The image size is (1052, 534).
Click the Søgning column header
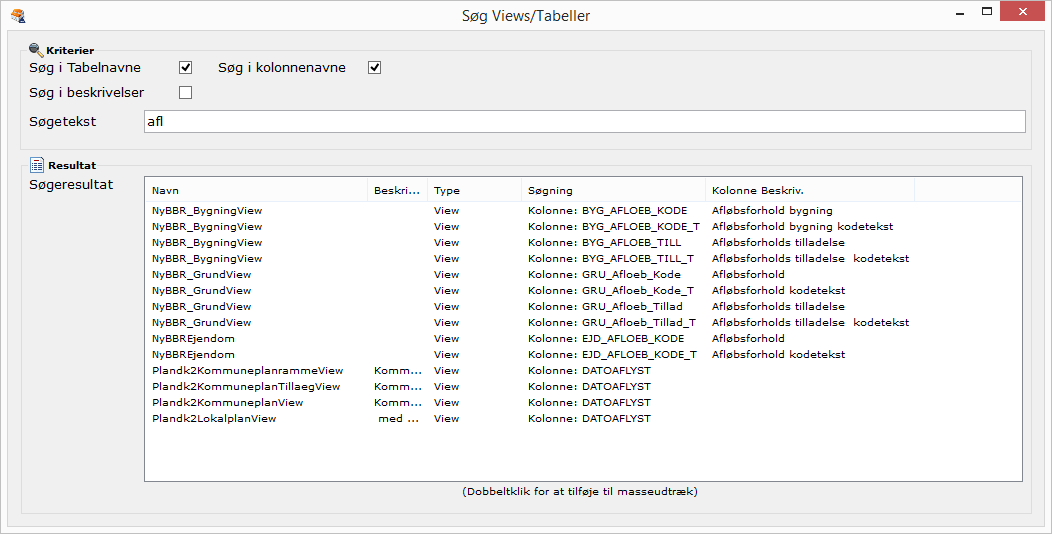(612, 190)
